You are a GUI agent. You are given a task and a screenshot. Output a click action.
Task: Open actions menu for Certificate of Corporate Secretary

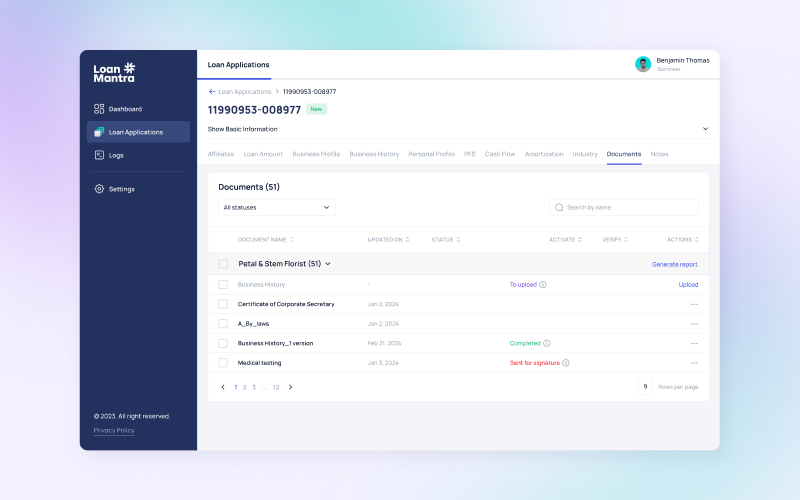pyautogui.click(x=694, y=304)
